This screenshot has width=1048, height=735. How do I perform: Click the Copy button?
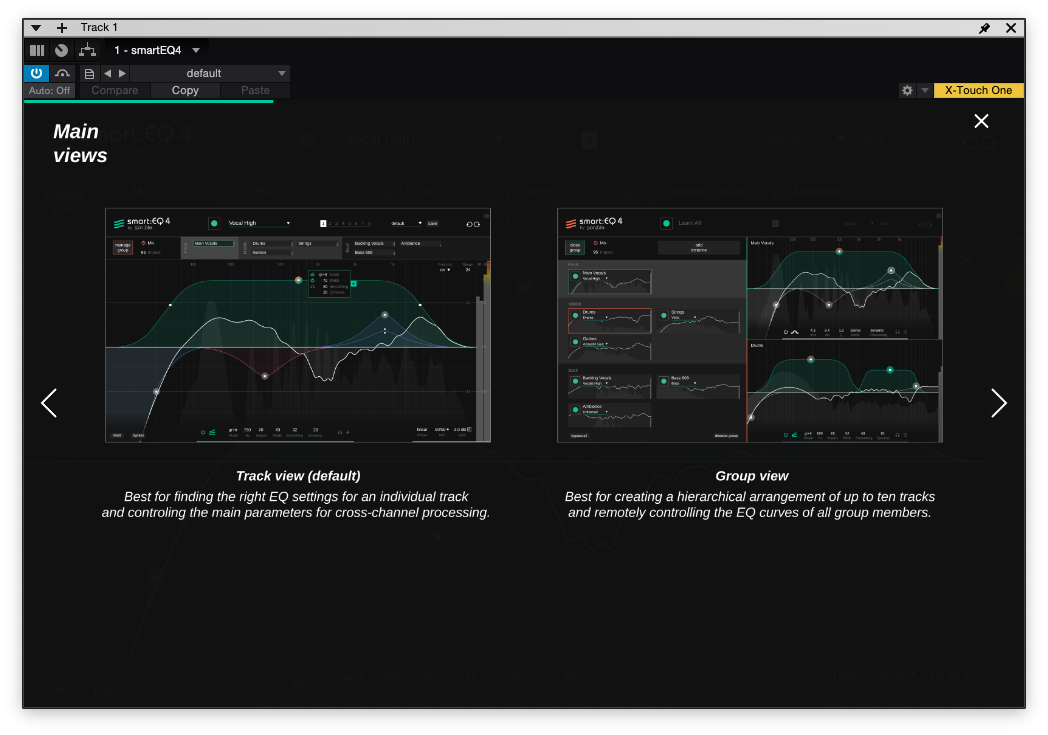click(185, 90)
